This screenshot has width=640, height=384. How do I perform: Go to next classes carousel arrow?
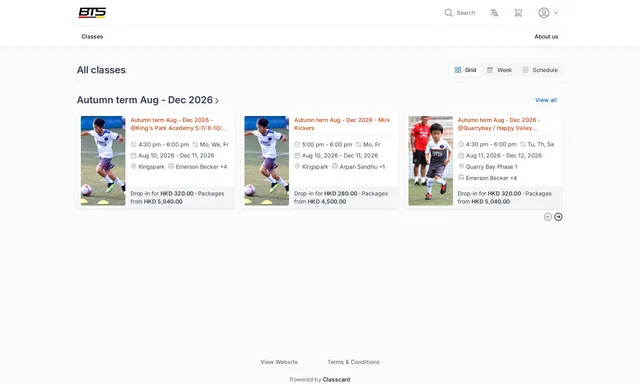(x=558, y=217)
